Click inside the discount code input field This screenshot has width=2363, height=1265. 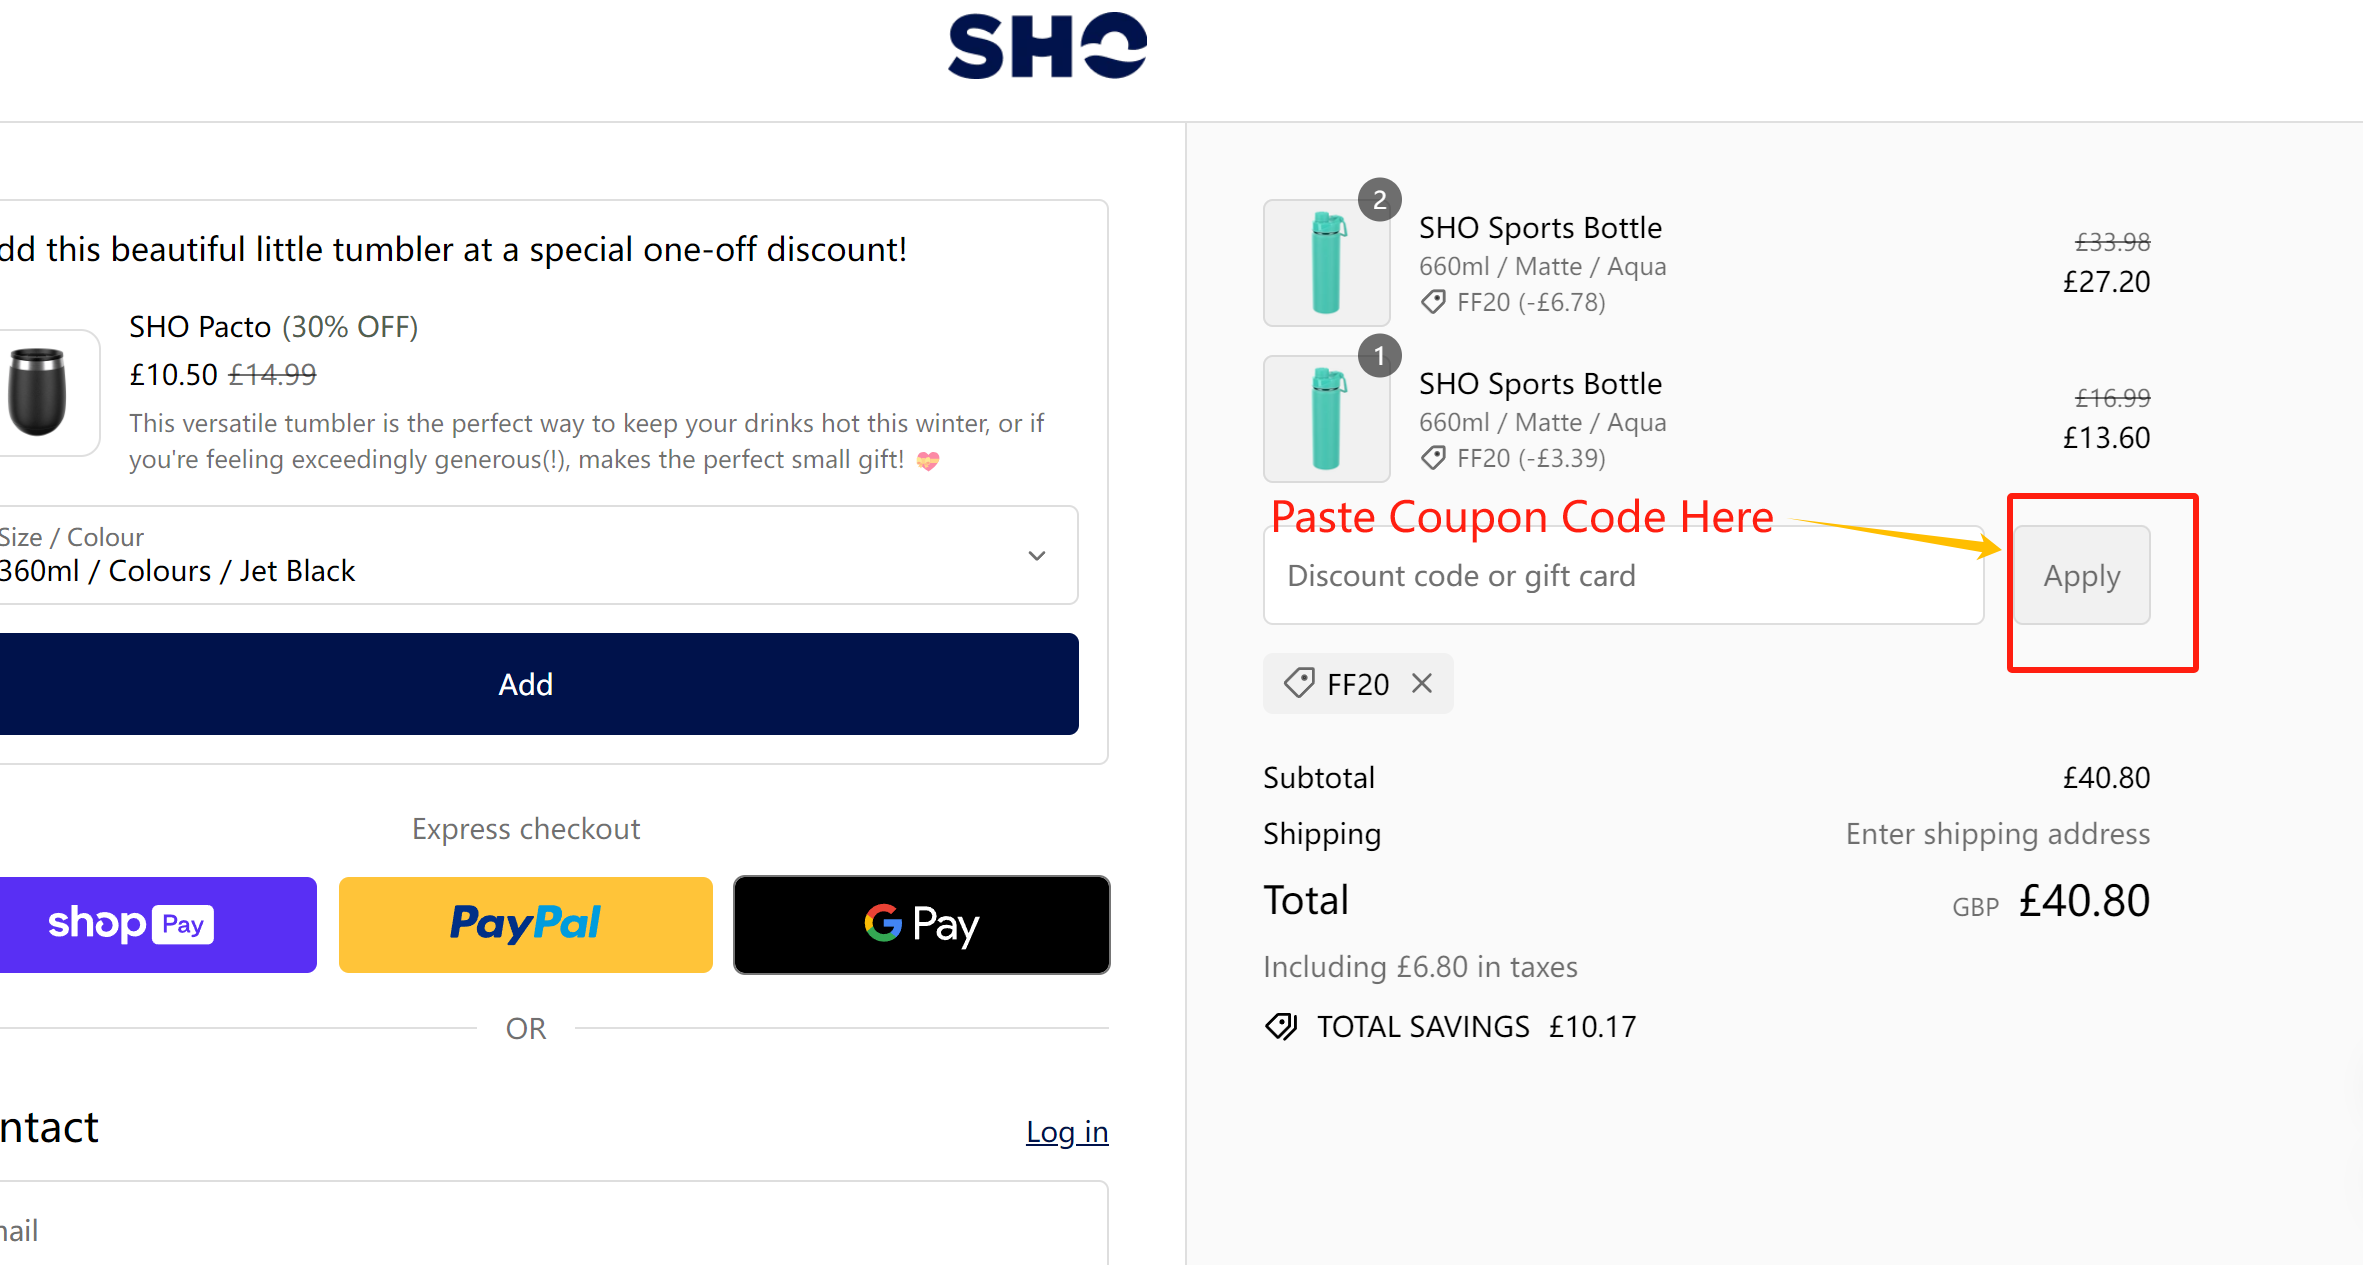pos(1620,575)
